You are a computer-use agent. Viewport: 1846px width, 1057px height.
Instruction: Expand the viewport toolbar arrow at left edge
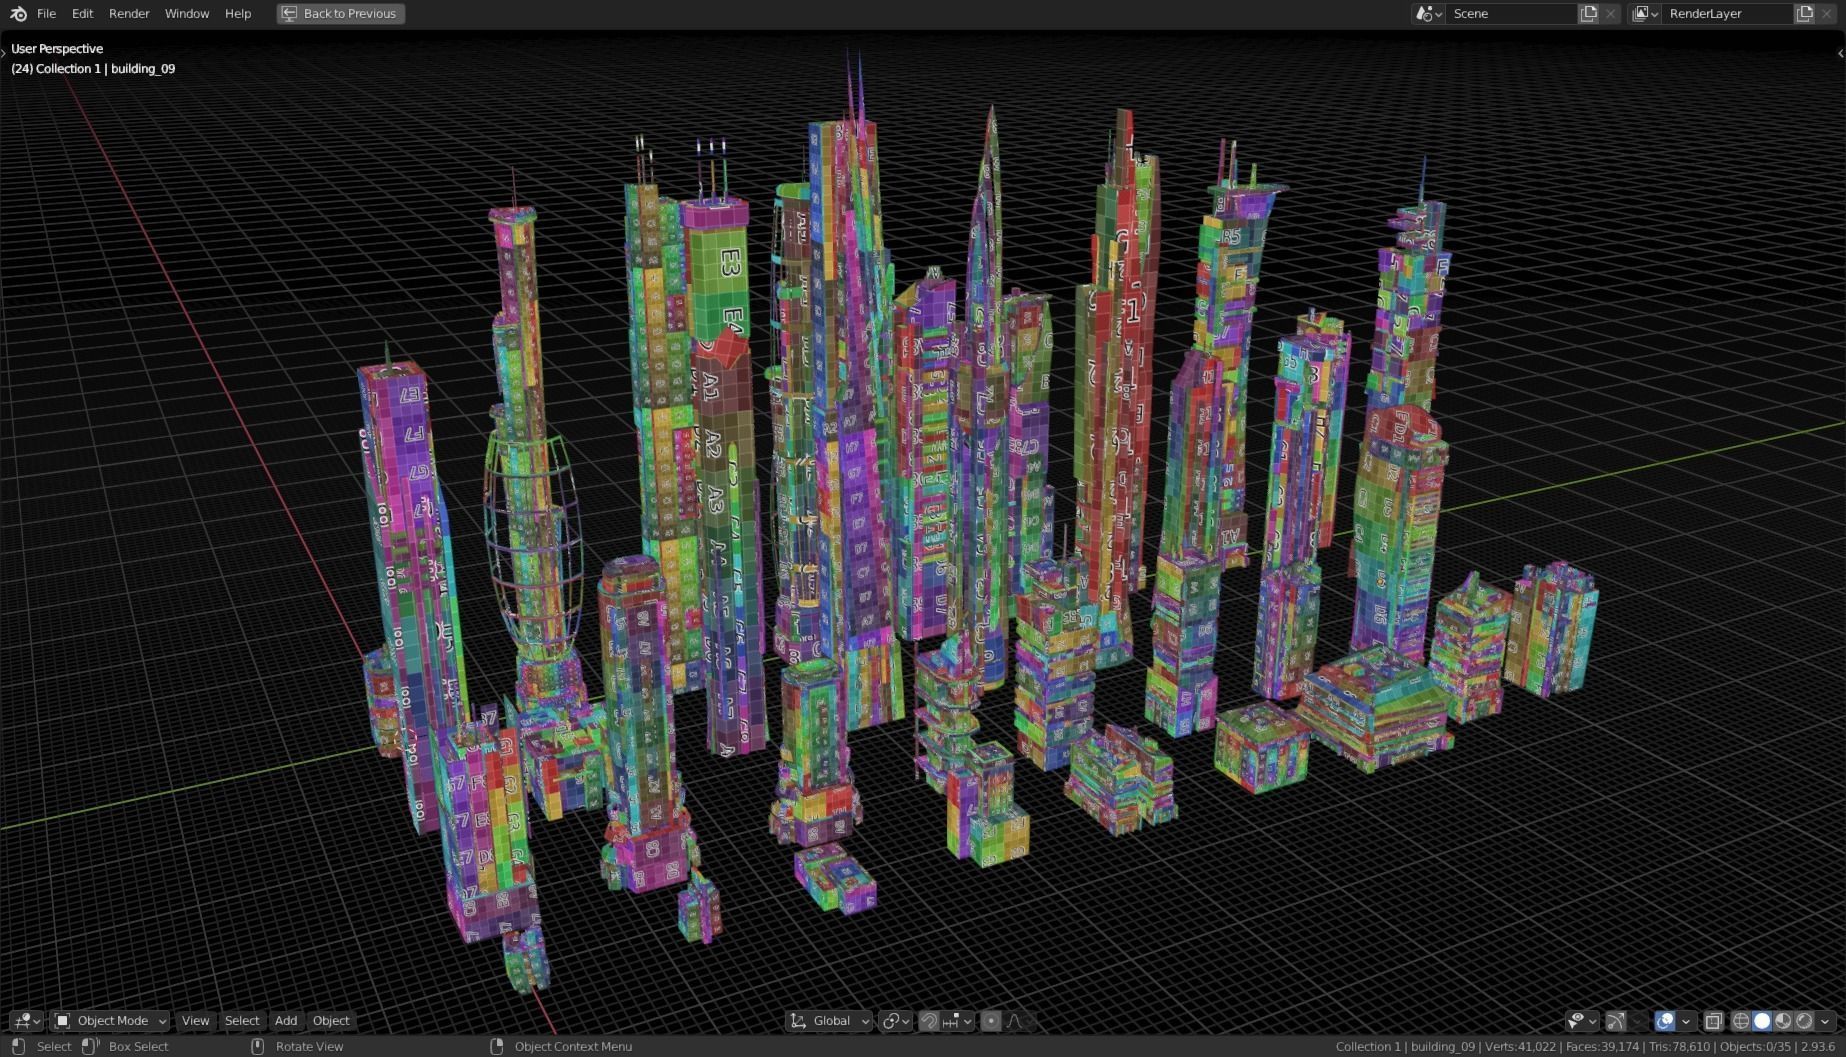point(4,51)
